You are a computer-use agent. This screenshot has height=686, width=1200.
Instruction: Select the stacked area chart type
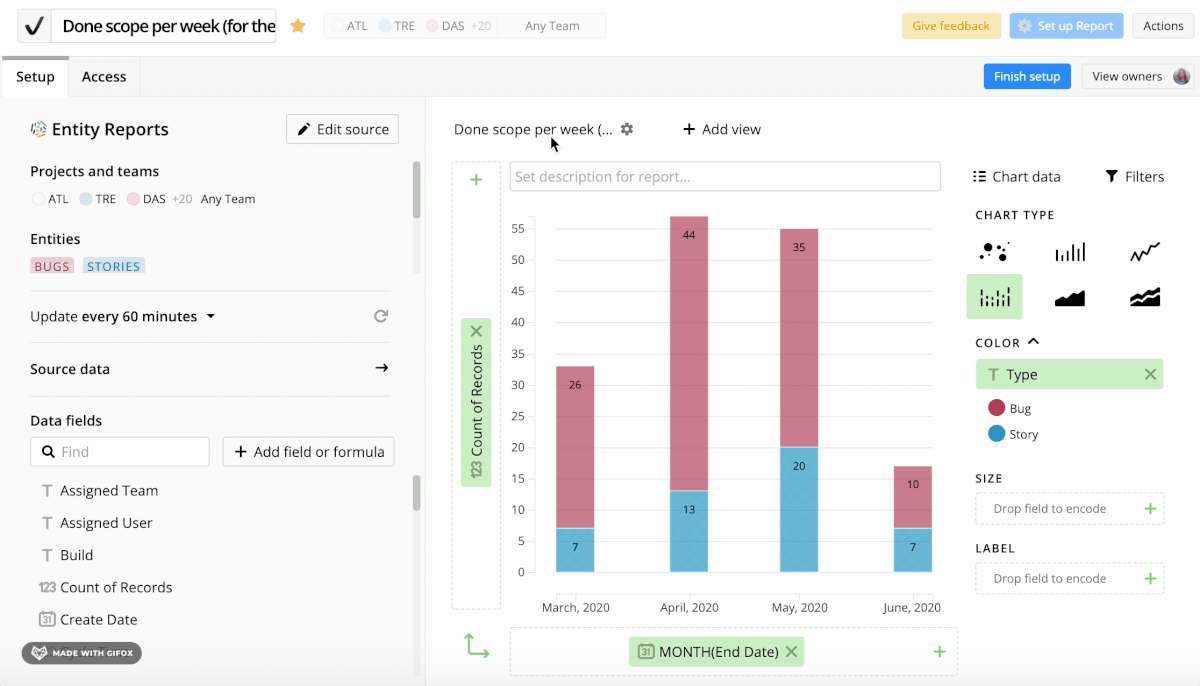1144,297
